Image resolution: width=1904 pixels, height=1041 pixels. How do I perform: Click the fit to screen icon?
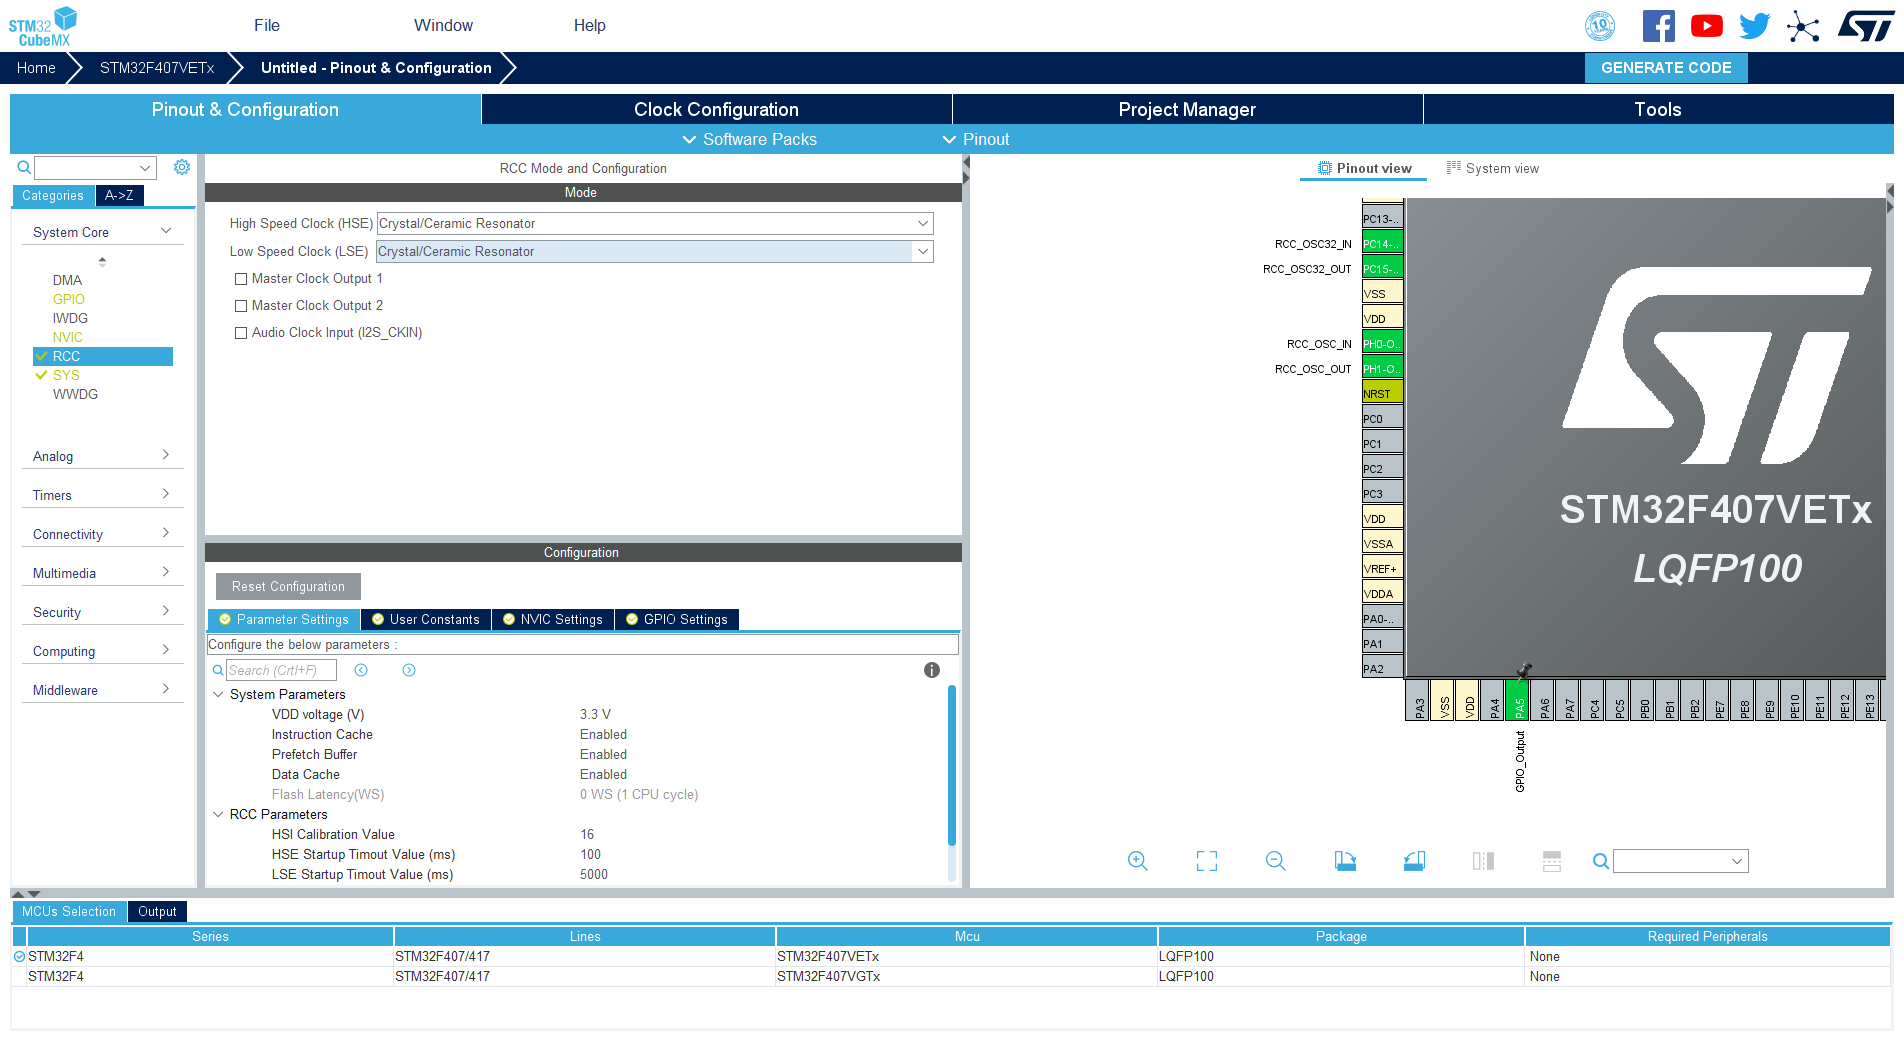click(1207, 861)
